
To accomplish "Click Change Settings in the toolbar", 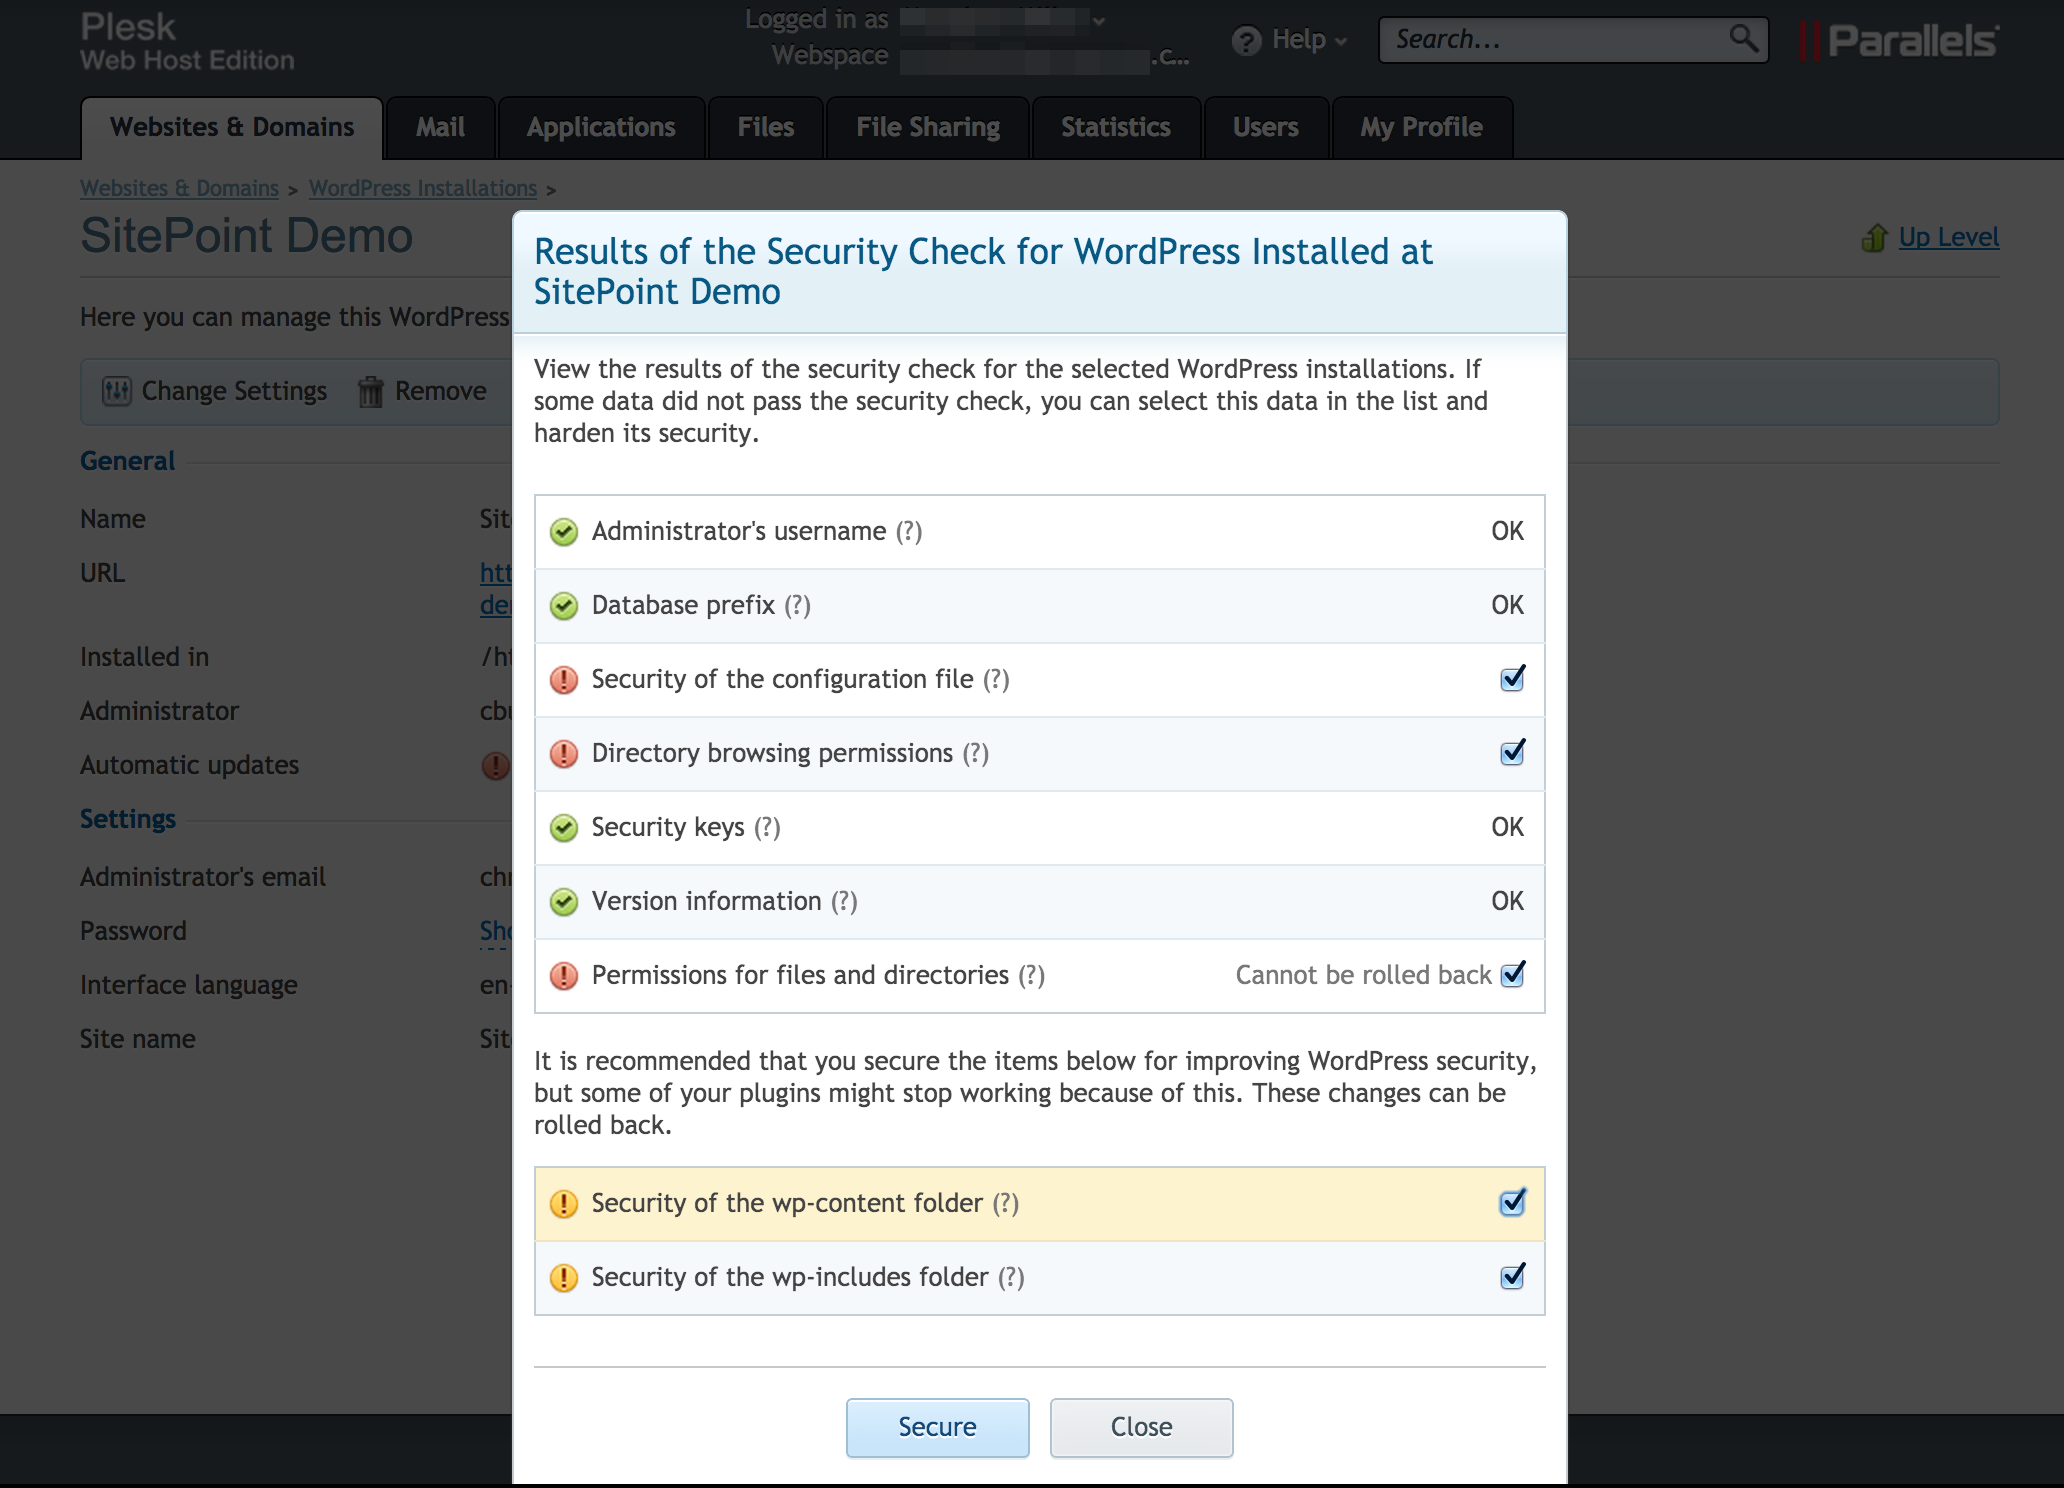I will point(215,391).
